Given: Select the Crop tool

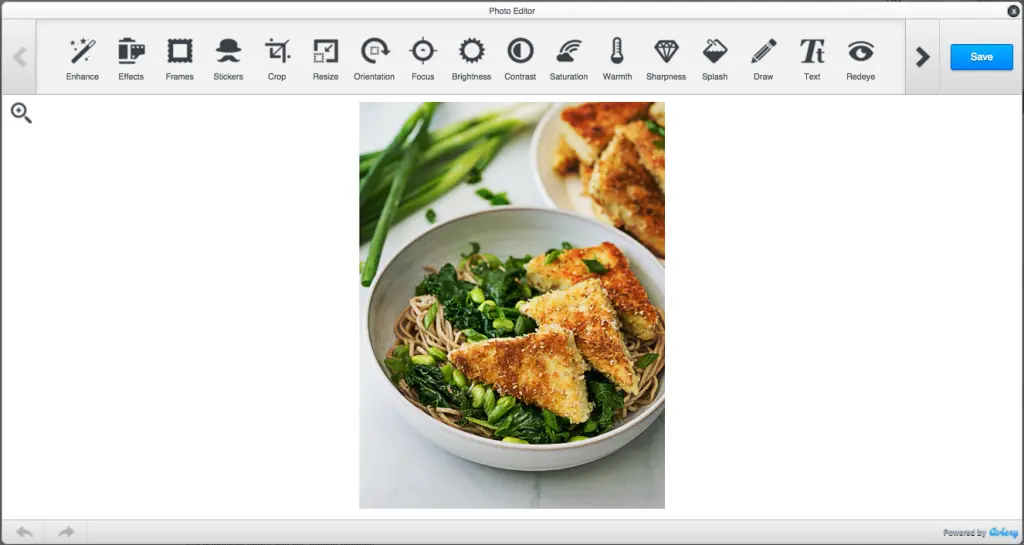Looking at the screenshot, I should (x=277, y=59).
